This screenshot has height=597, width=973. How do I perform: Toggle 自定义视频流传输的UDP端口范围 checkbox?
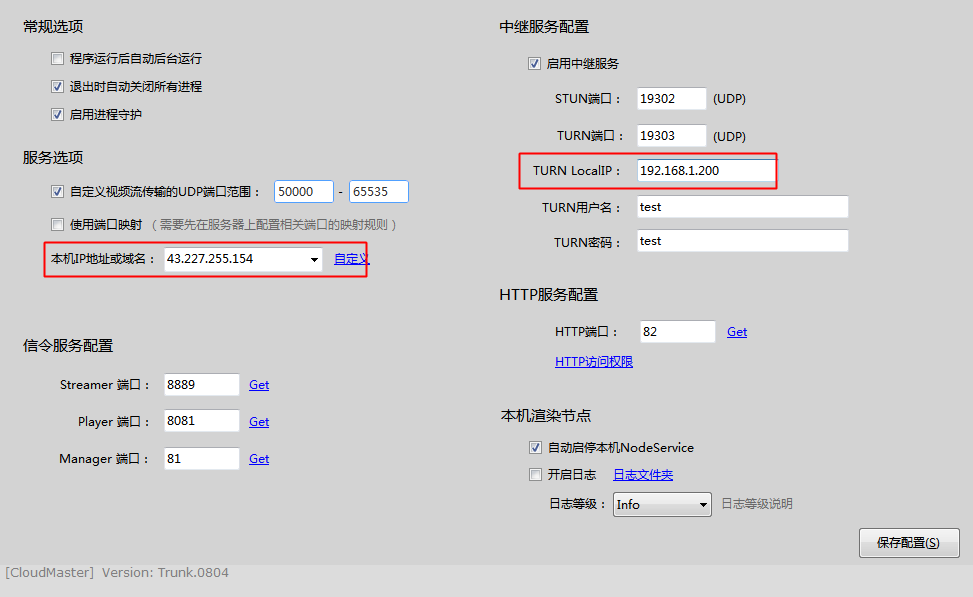pos(58,192)
